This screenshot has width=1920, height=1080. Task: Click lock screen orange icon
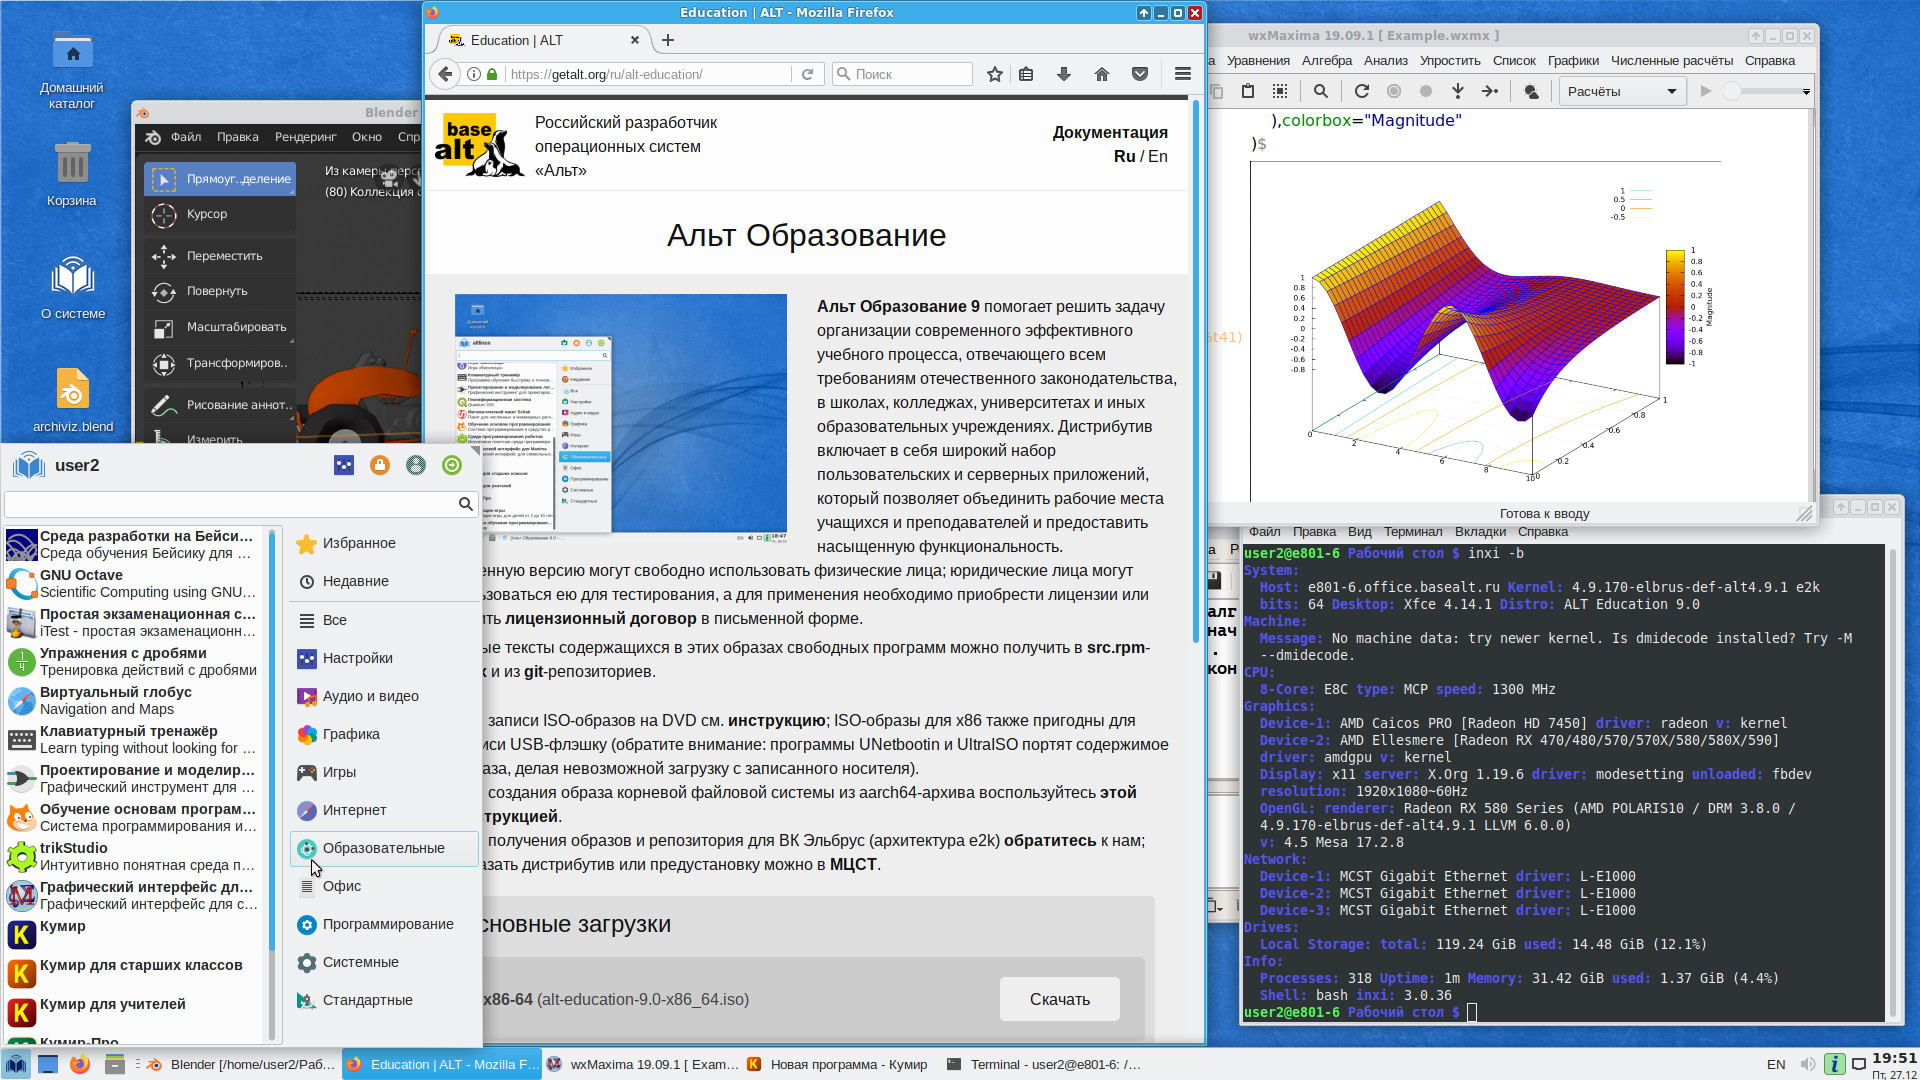coord(380,465)
